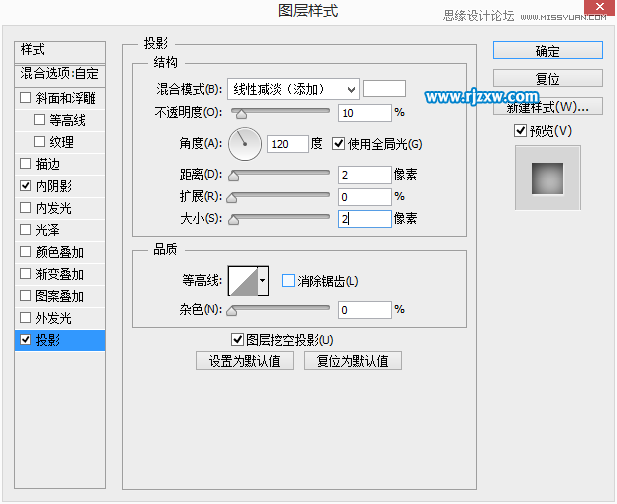Image resolution: width=617 pixels, height=504 pixels.
Task: Select 混合选项:自定 in the sidebar
Action: [60, 75]
